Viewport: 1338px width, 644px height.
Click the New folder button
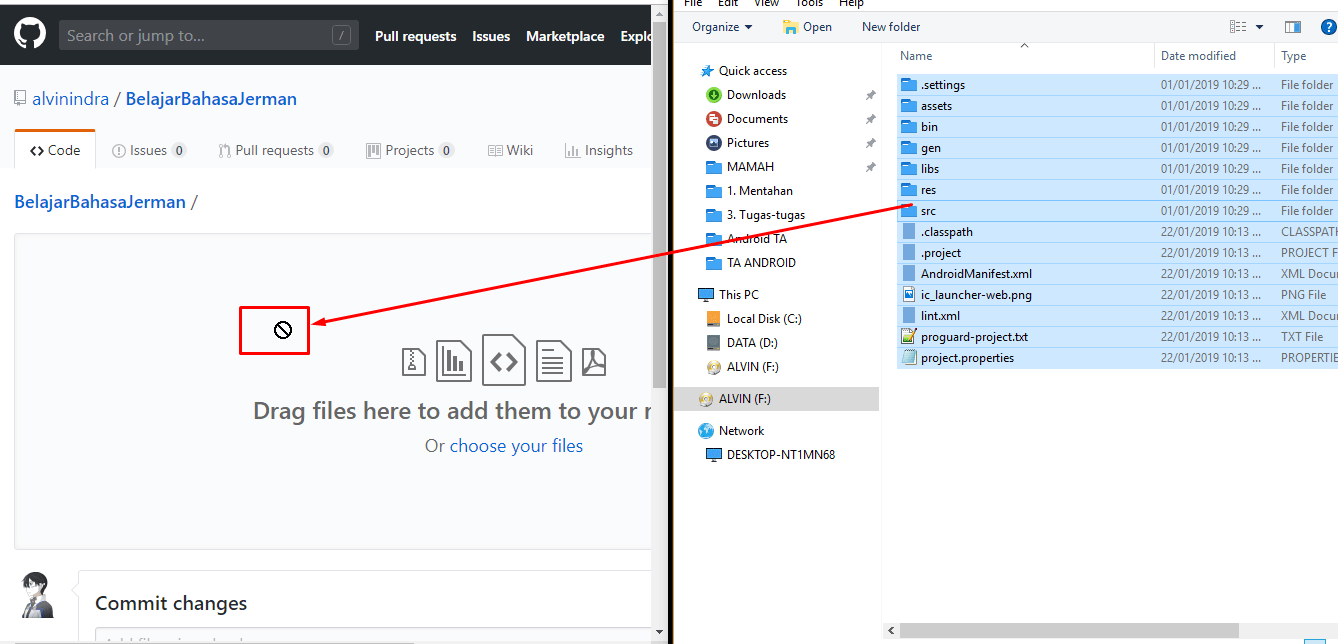(x=890, y=27)
